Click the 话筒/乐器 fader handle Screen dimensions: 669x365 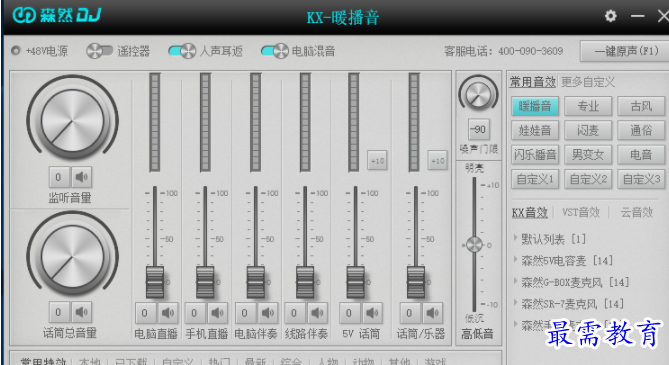pos(416,282)
